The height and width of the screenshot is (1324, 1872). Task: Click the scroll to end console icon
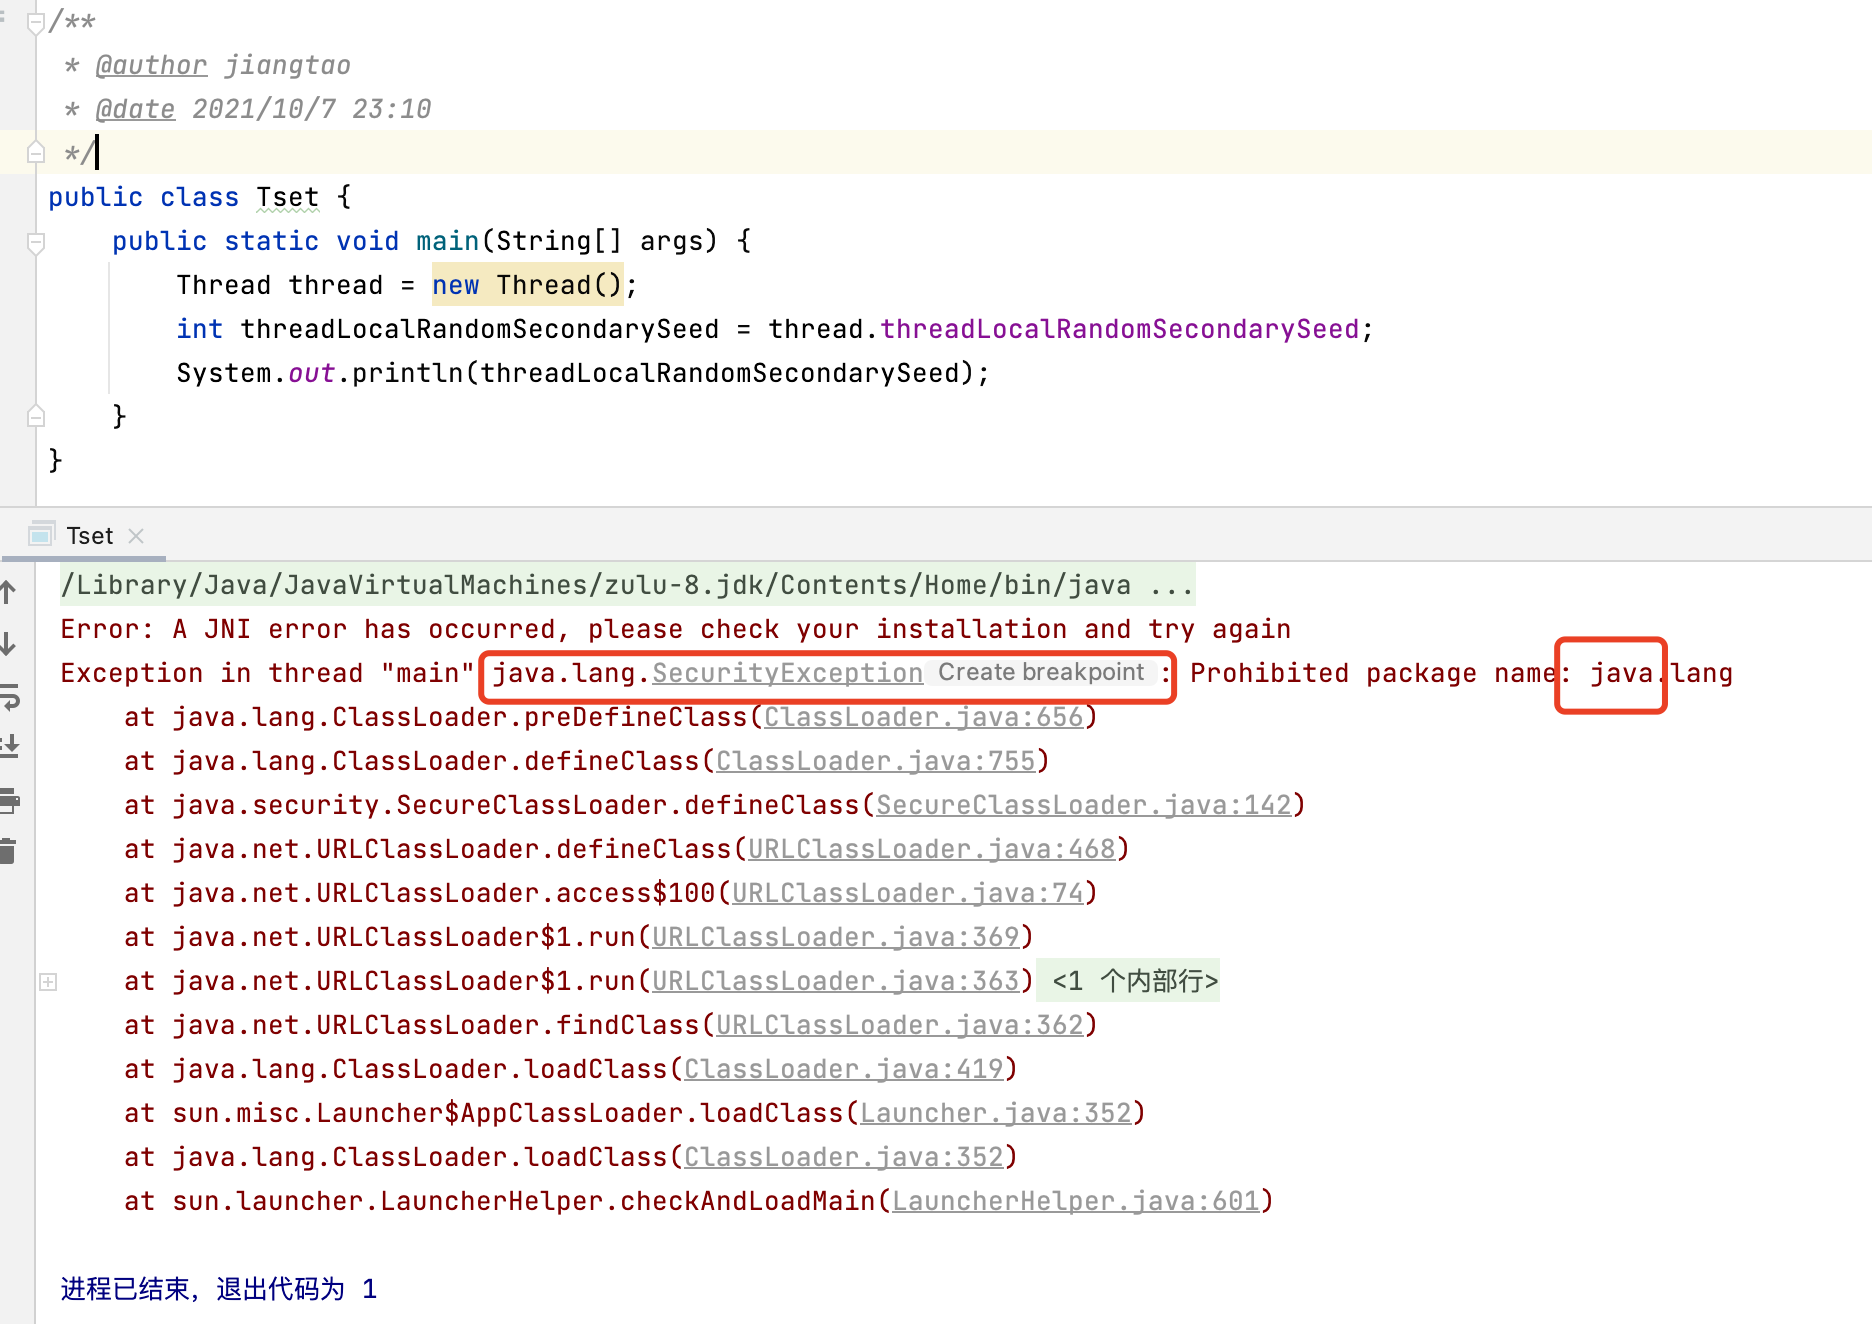(9, 747)
